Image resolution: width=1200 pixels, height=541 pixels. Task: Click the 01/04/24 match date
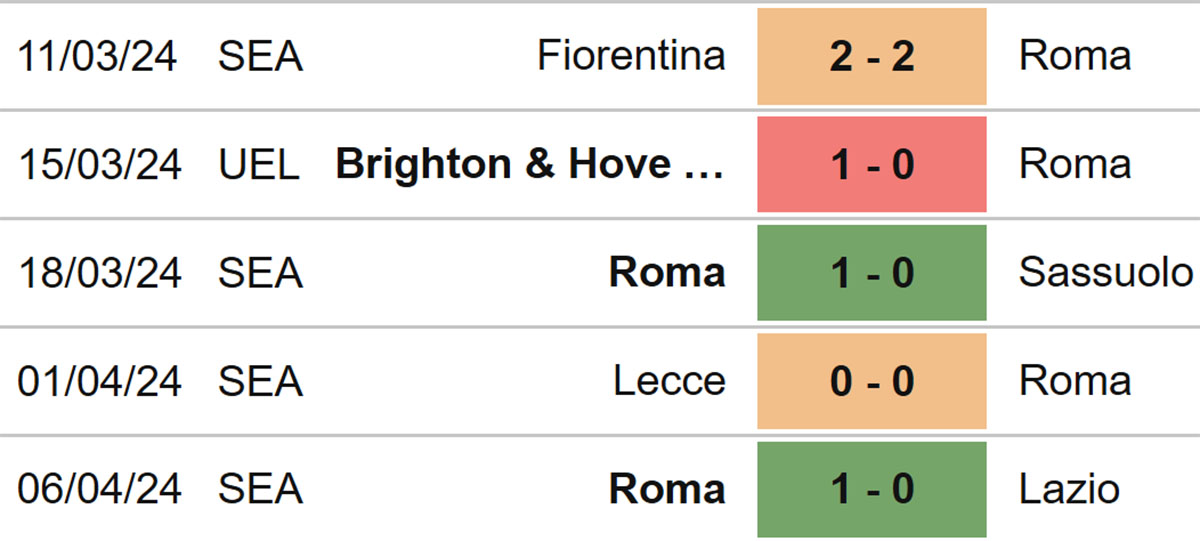pos(98,381)
